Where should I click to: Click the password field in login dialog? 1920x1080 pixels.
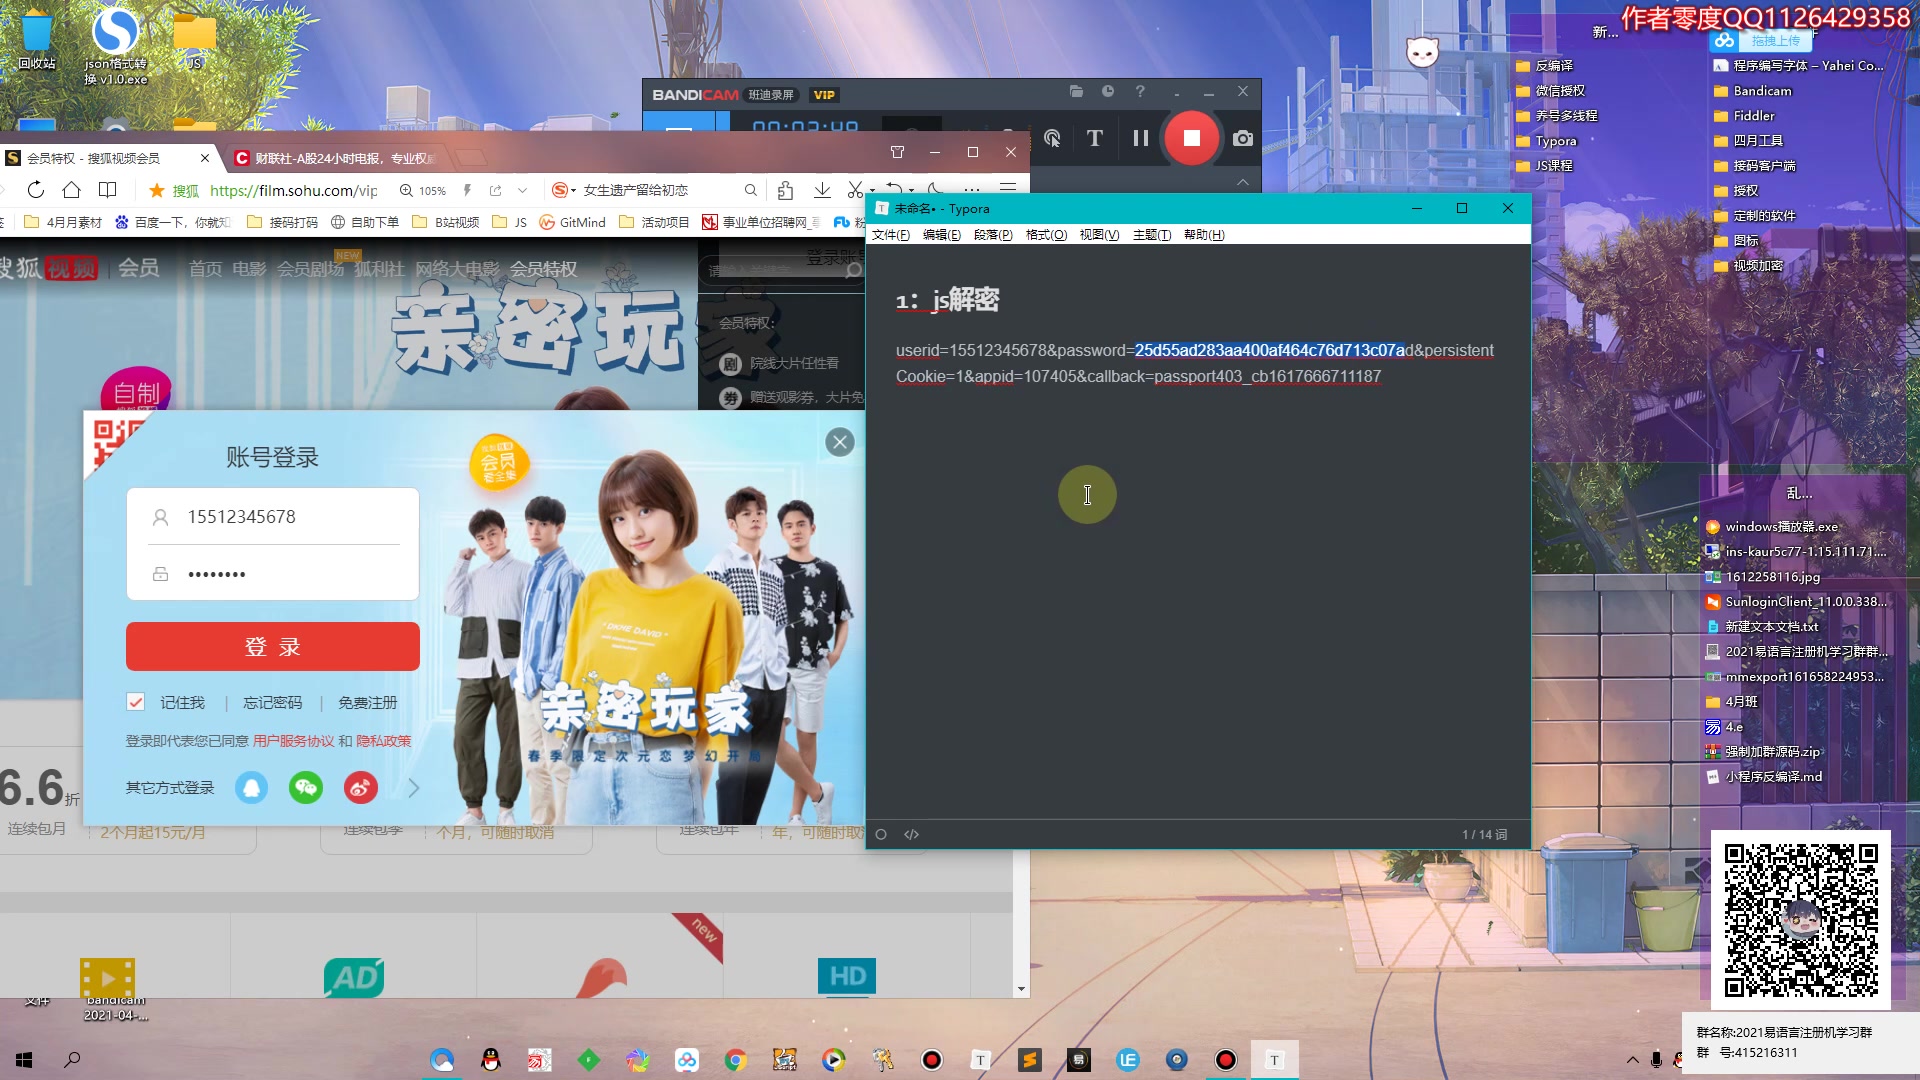pos(273,574)
